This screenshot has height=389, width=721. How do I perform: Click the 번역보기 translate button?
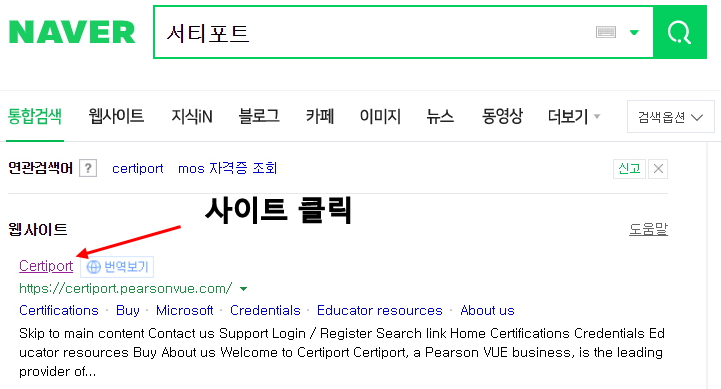click(x=117, y=267)
